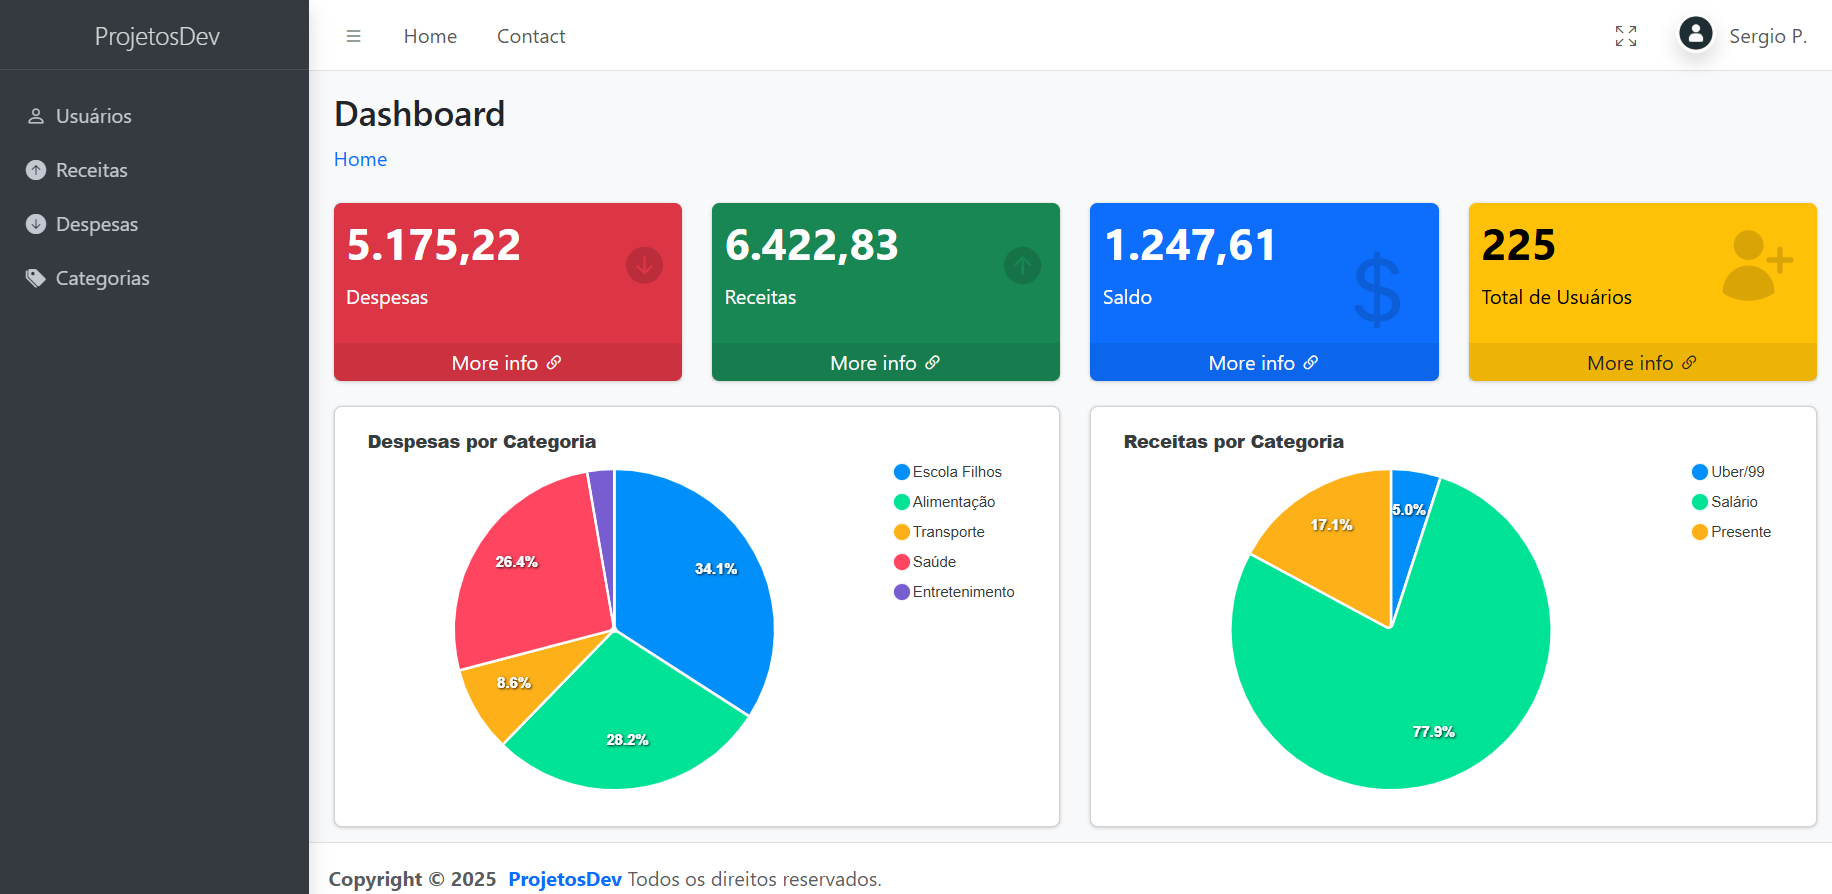1832x894 pixels.
Task: Toggle the sidebar with the hamburger icon
Action: [x=353, y=36]
